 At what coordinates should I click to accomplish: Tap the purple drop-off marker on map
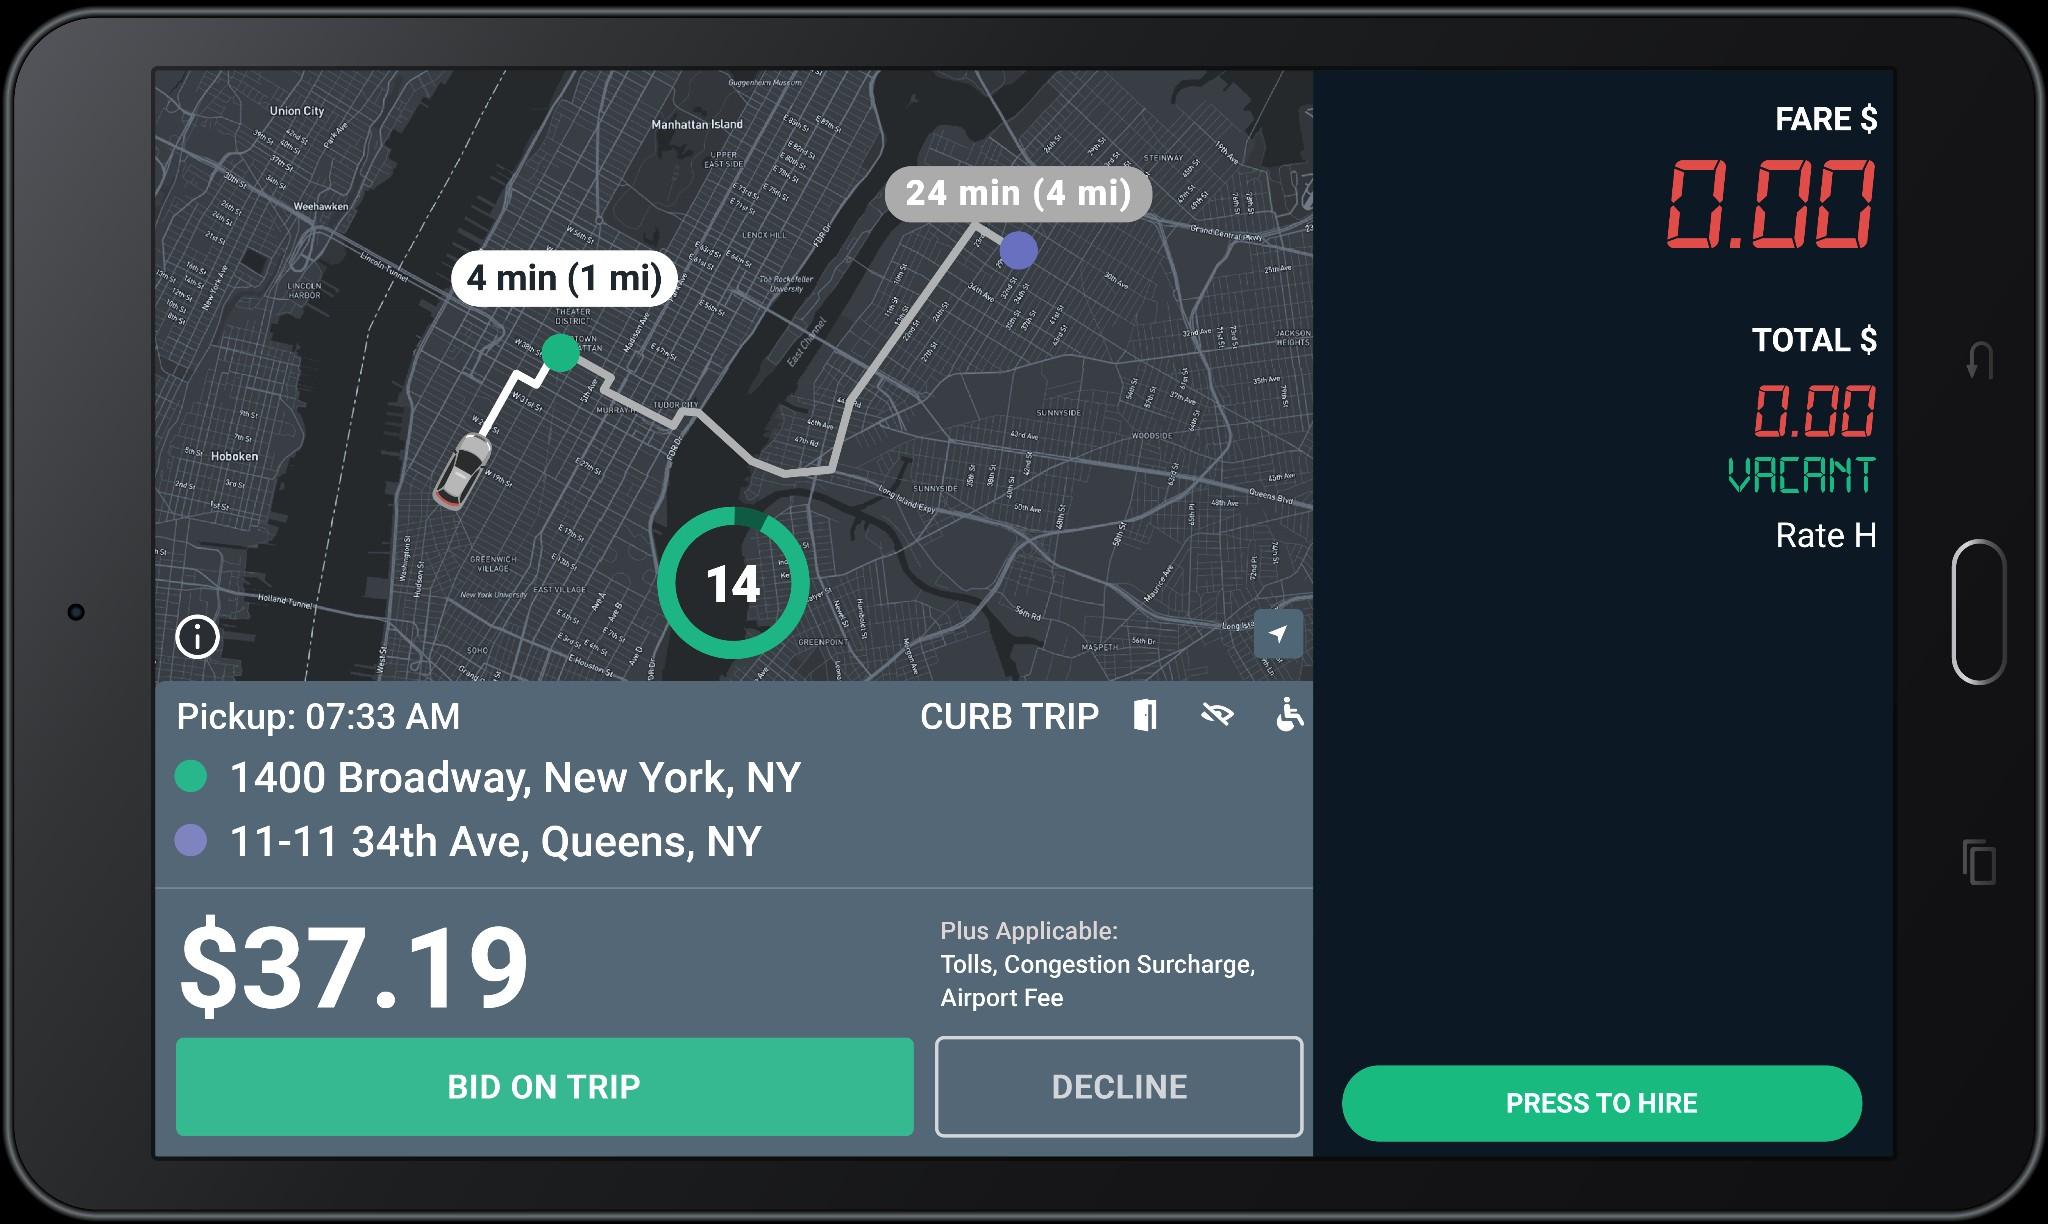click(x=1018, y=250)
